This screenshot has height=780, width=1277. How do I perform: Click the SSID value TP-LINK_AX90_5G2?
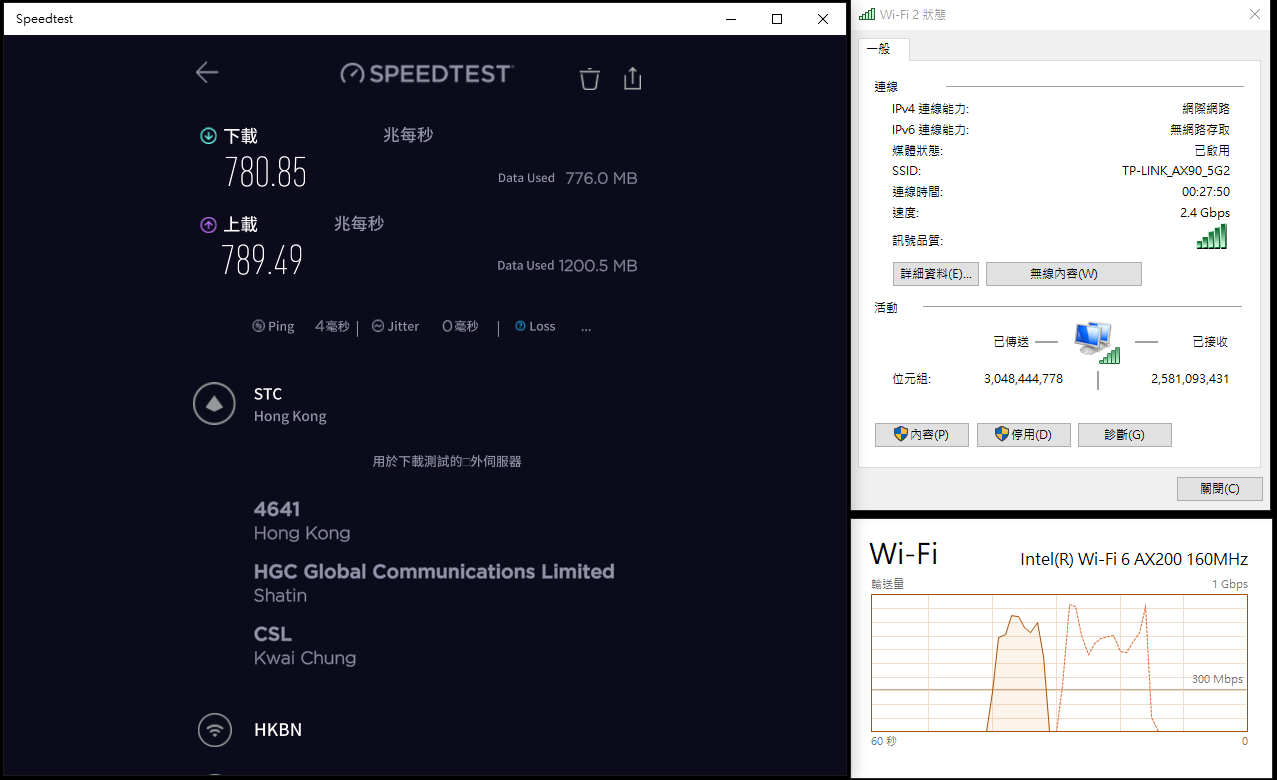click(x=1176, y=171)
